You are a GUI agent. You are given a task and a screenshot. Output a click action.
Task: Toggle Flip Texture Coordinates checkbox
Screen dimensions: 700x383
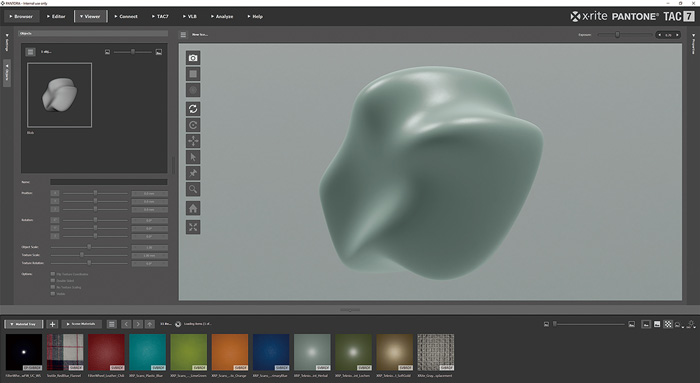tap(53, 274)
